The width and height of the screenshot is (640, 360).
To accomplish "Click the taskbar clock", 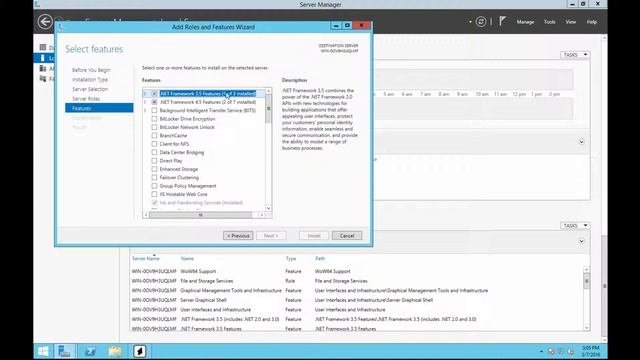I will (x=591, y=351).
